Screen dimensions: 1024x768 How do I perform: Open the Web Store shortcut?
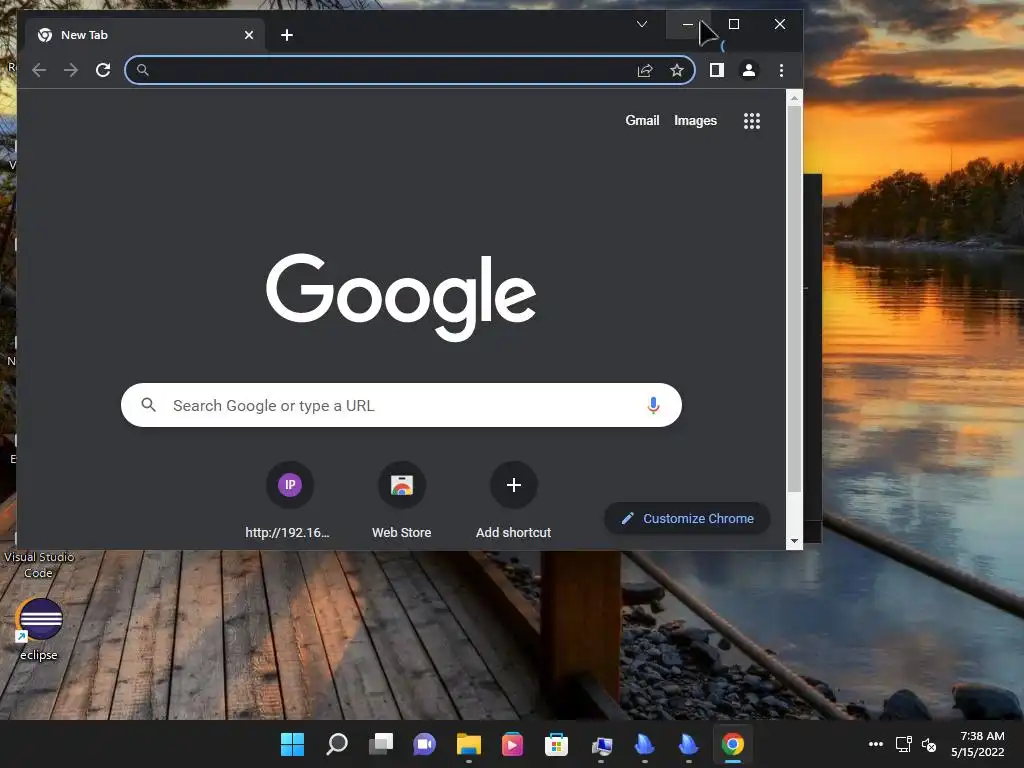click(402, 502)
